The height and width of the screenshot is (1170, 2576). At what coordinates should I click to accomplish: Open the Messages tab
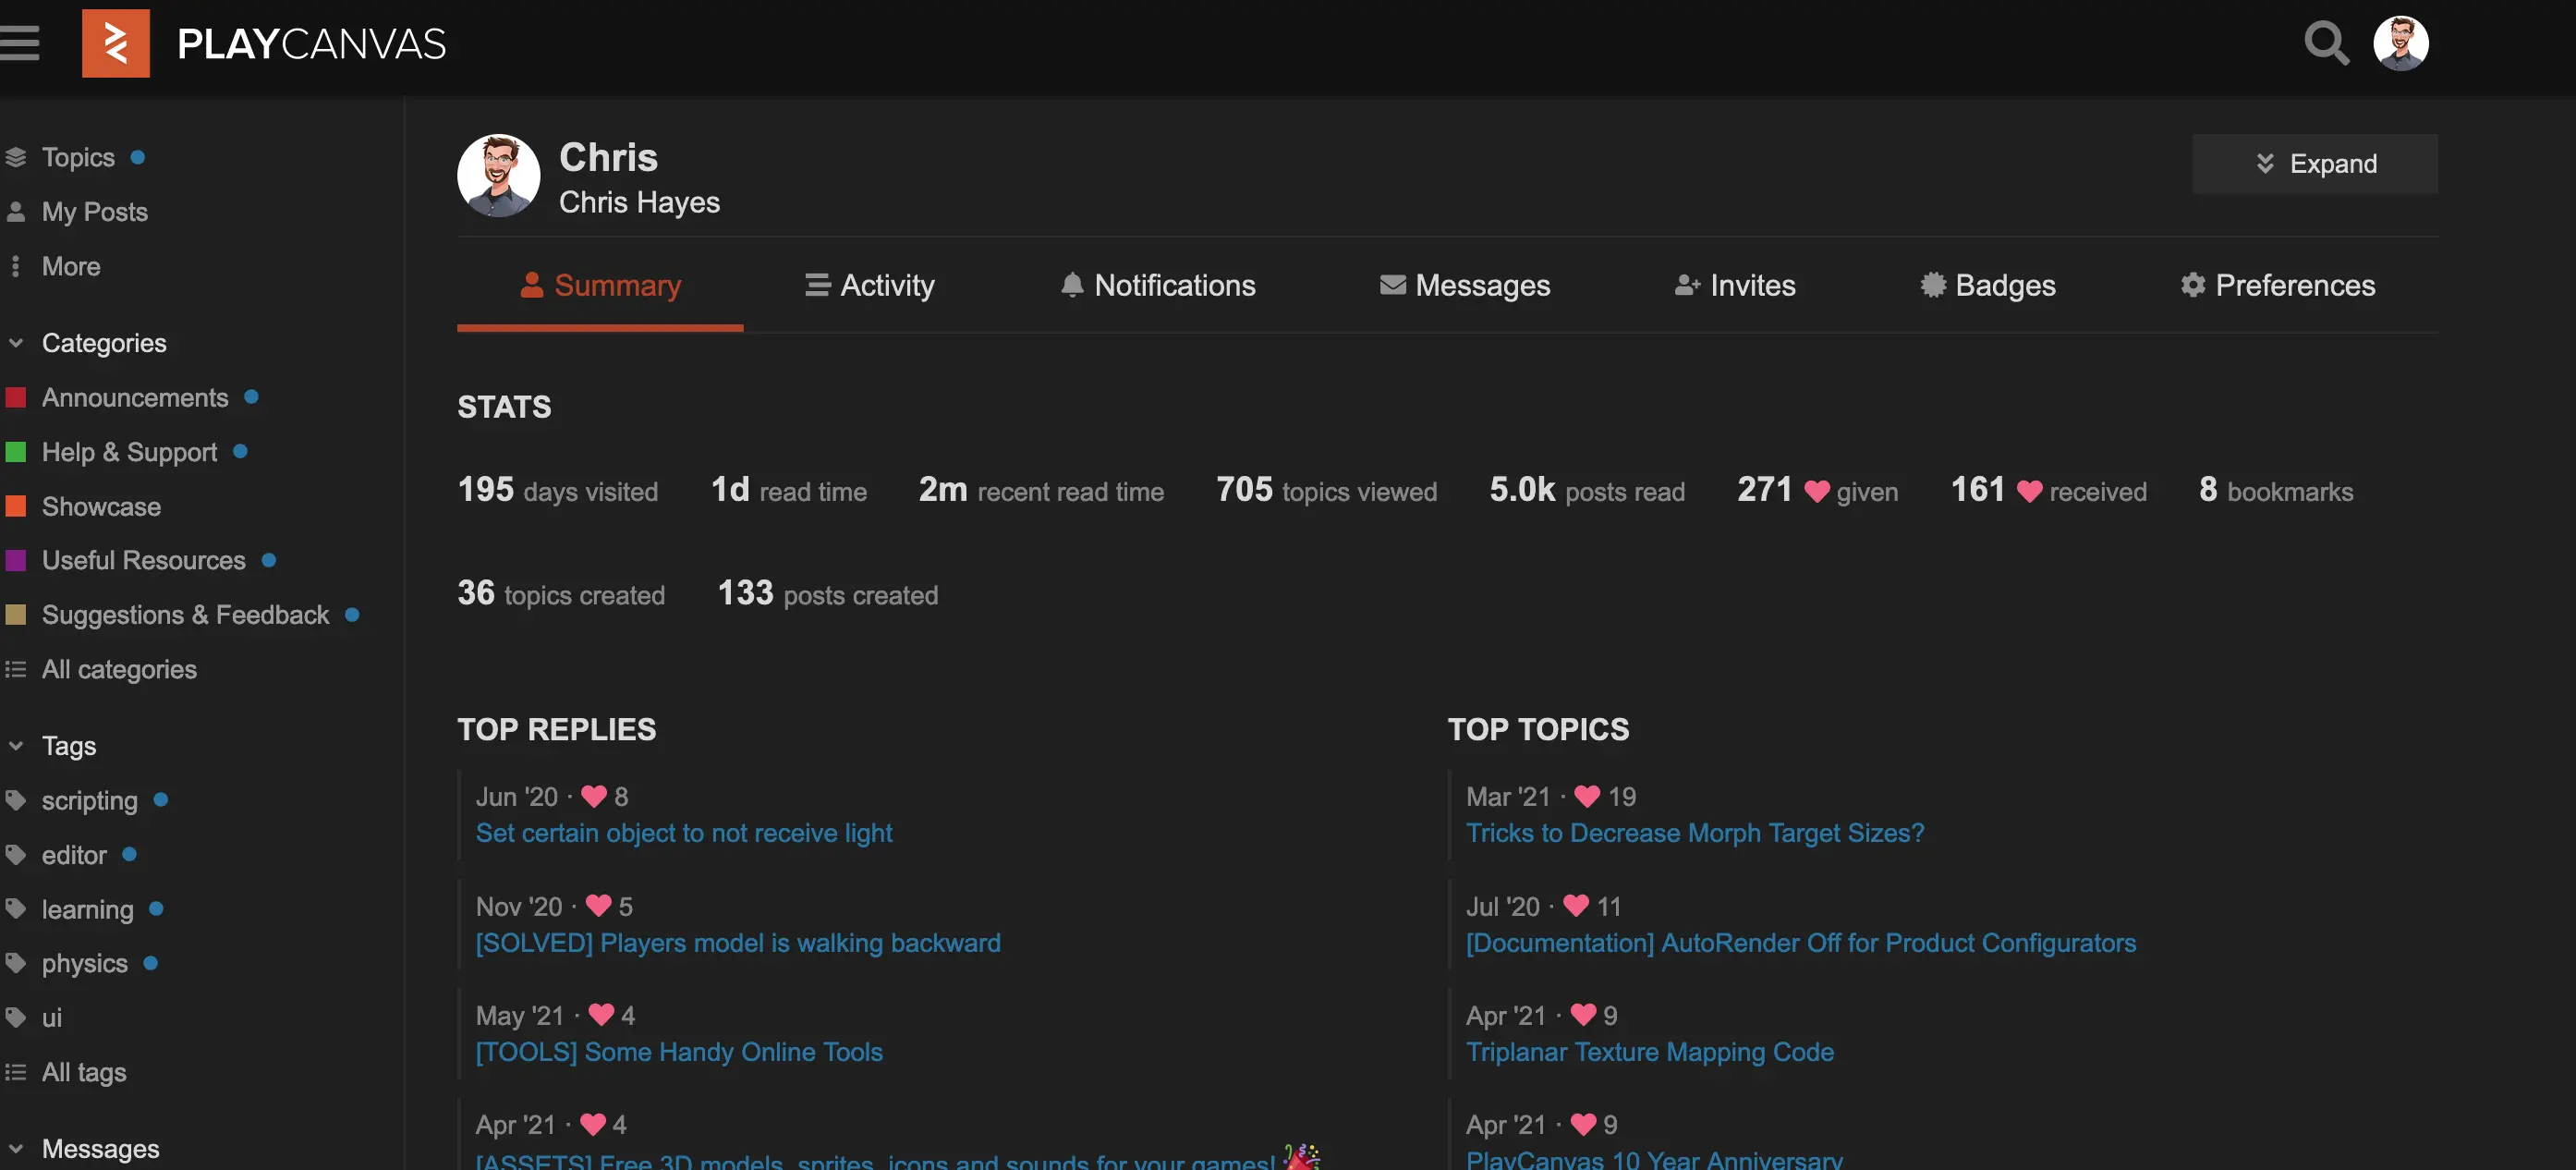(x=1464, y=285)
